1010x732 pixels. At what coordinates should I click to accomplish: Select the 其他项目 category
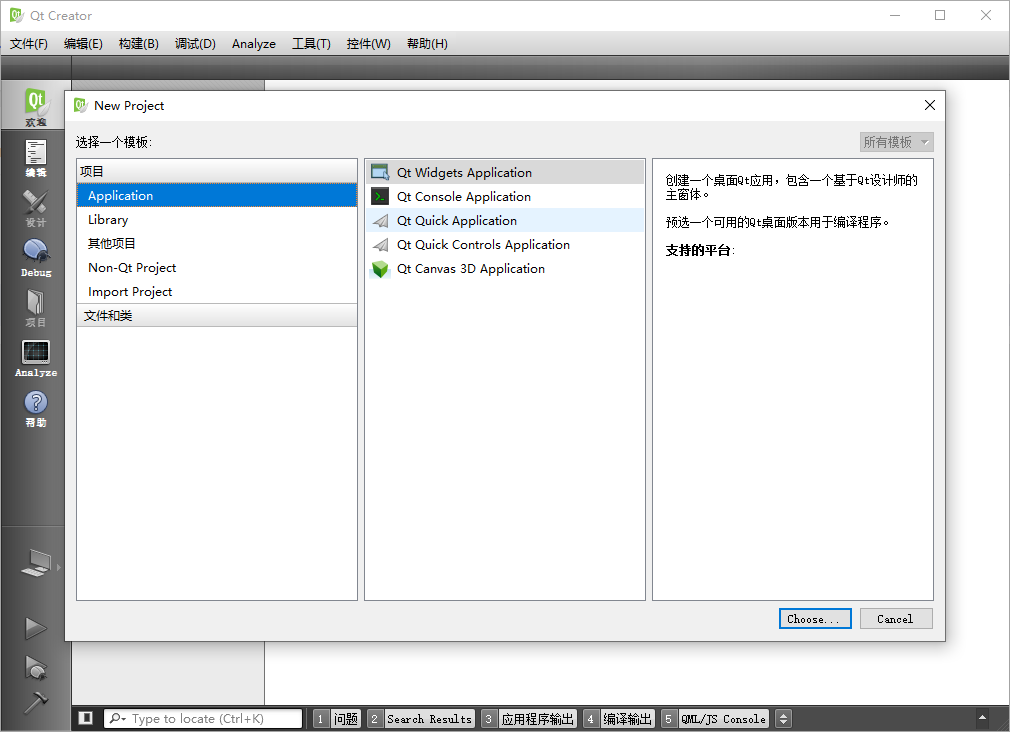217,244
